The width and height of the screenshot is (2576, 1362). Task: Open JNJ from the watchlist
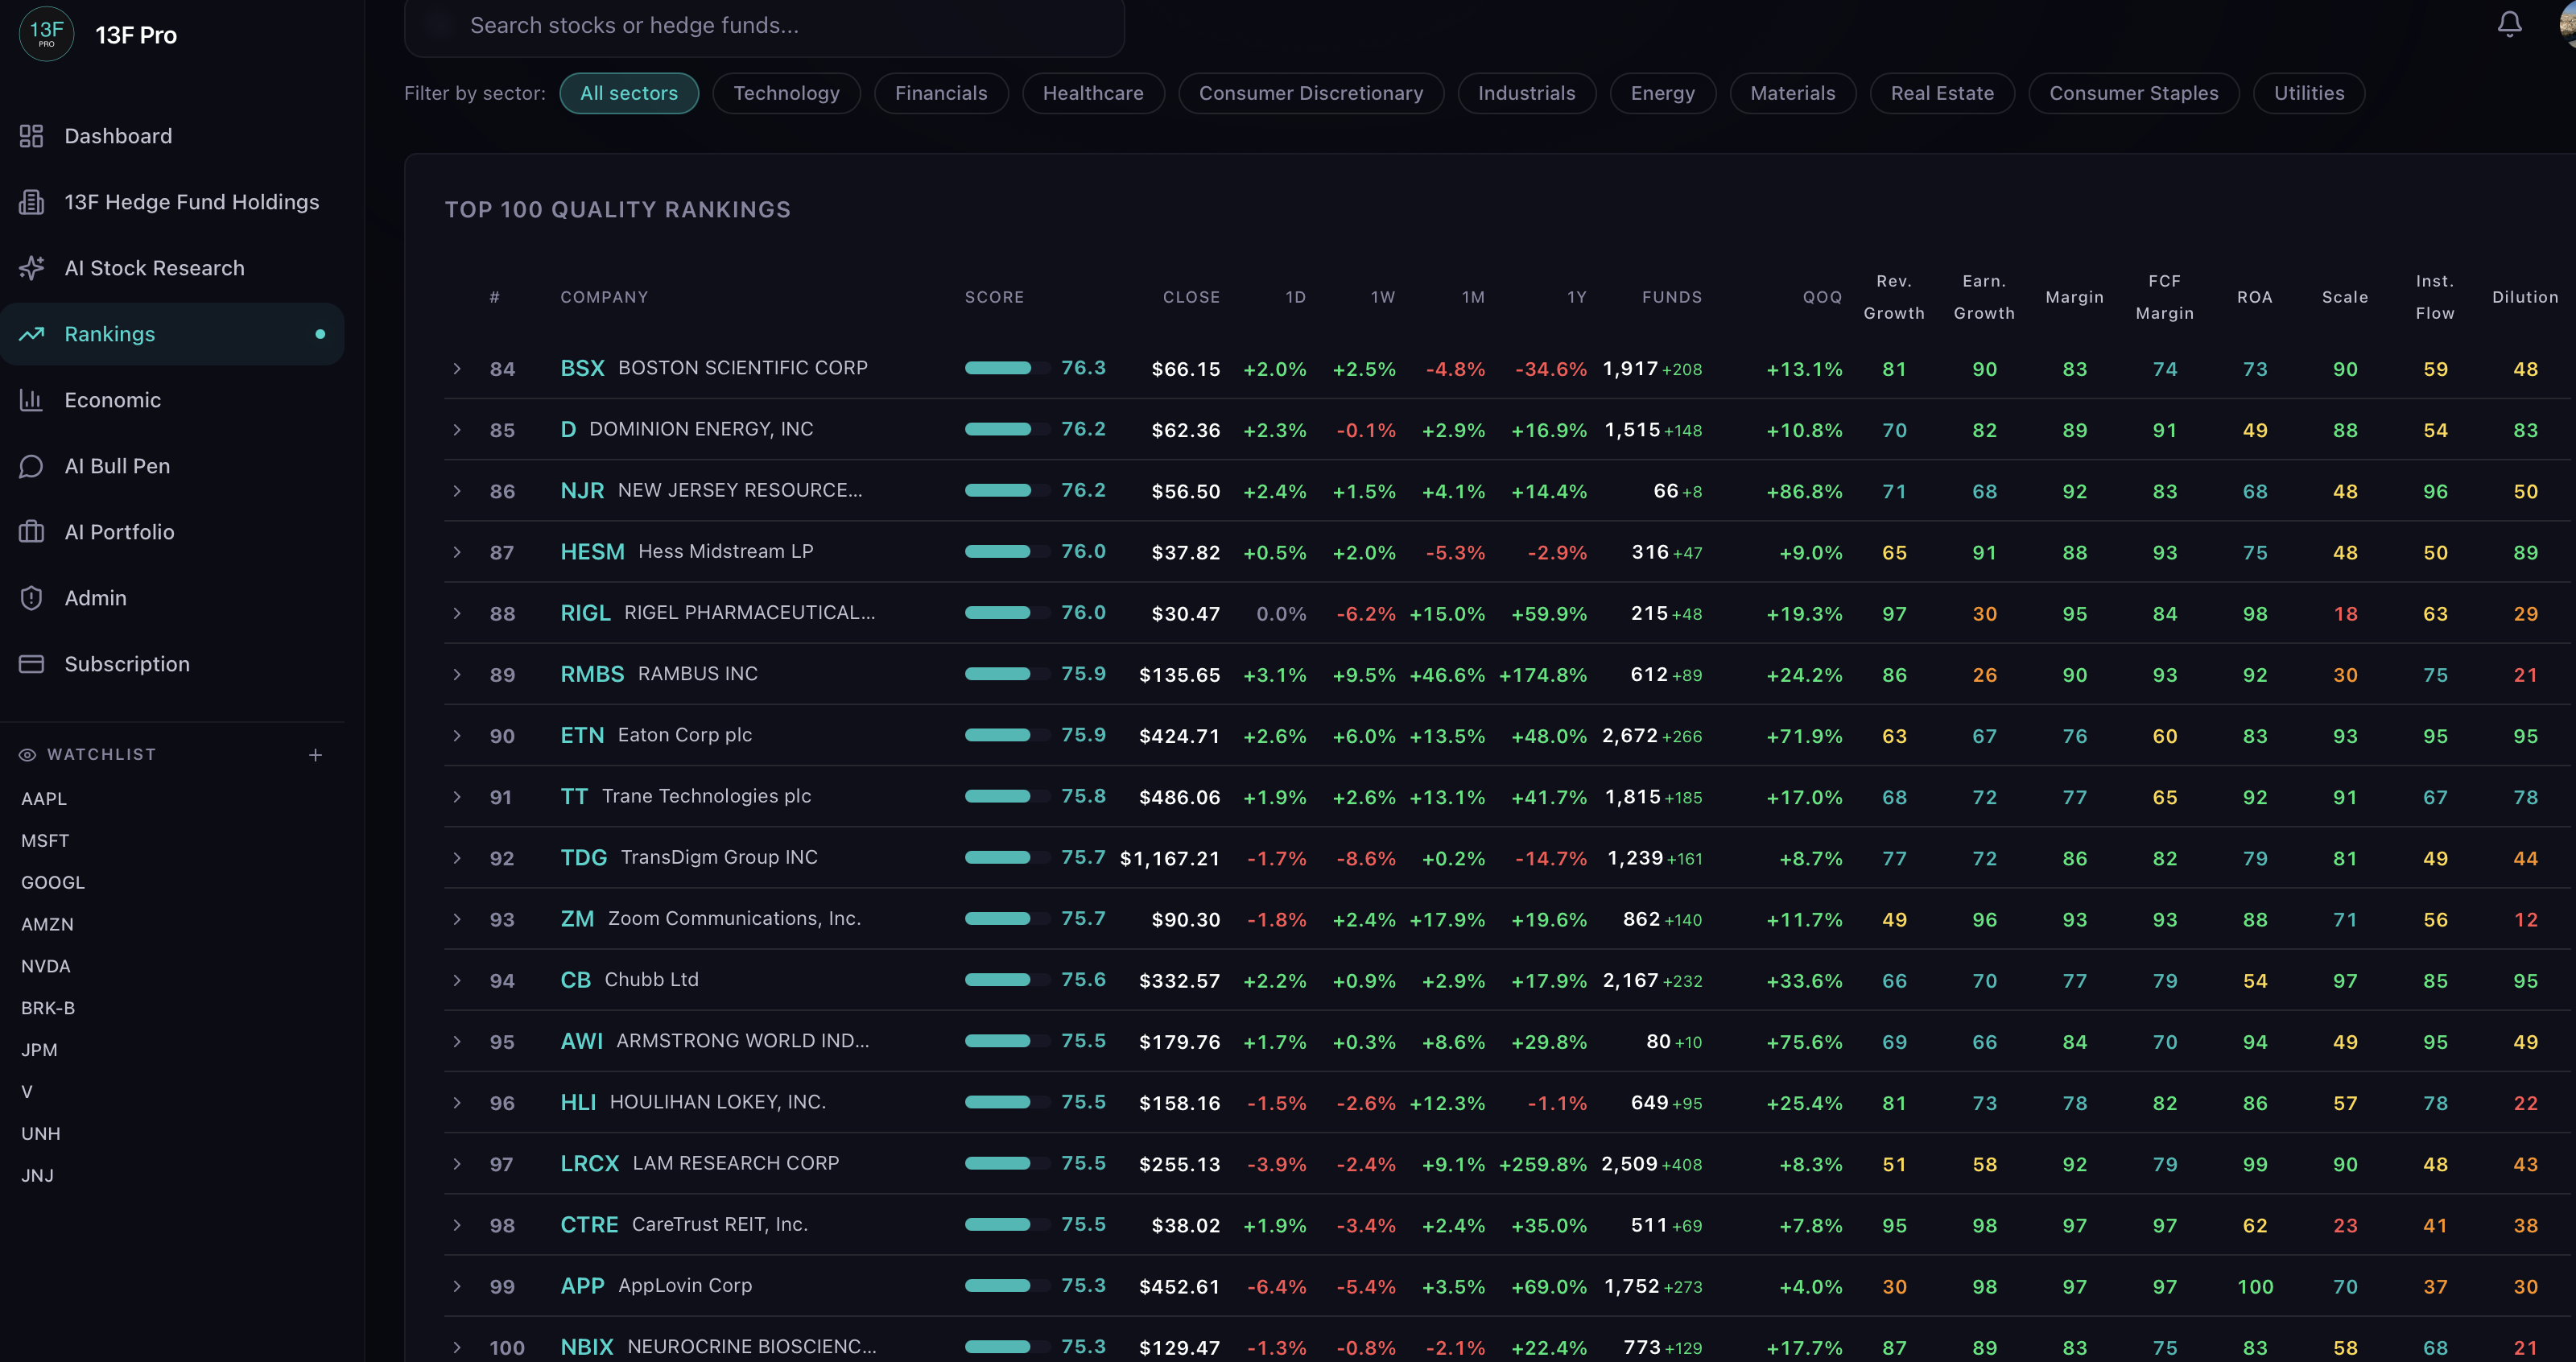click(37, 1176)
